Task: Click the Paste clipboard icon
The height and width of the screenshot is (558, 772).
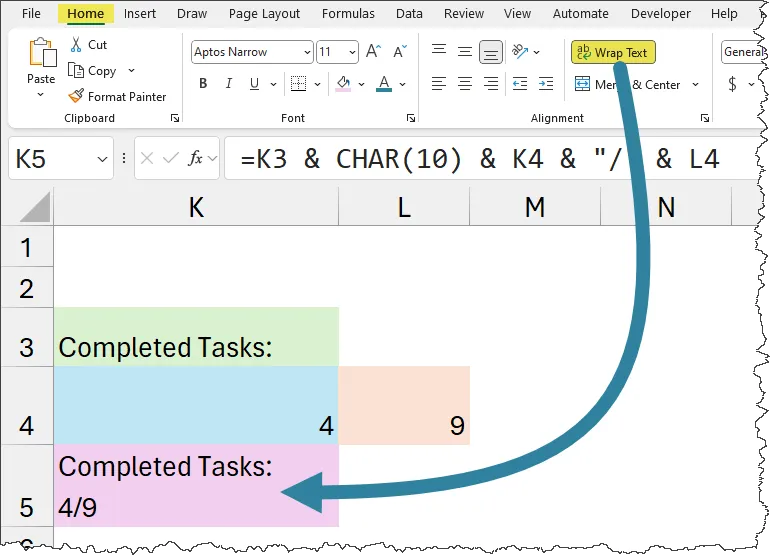Action: pos(42,52)
